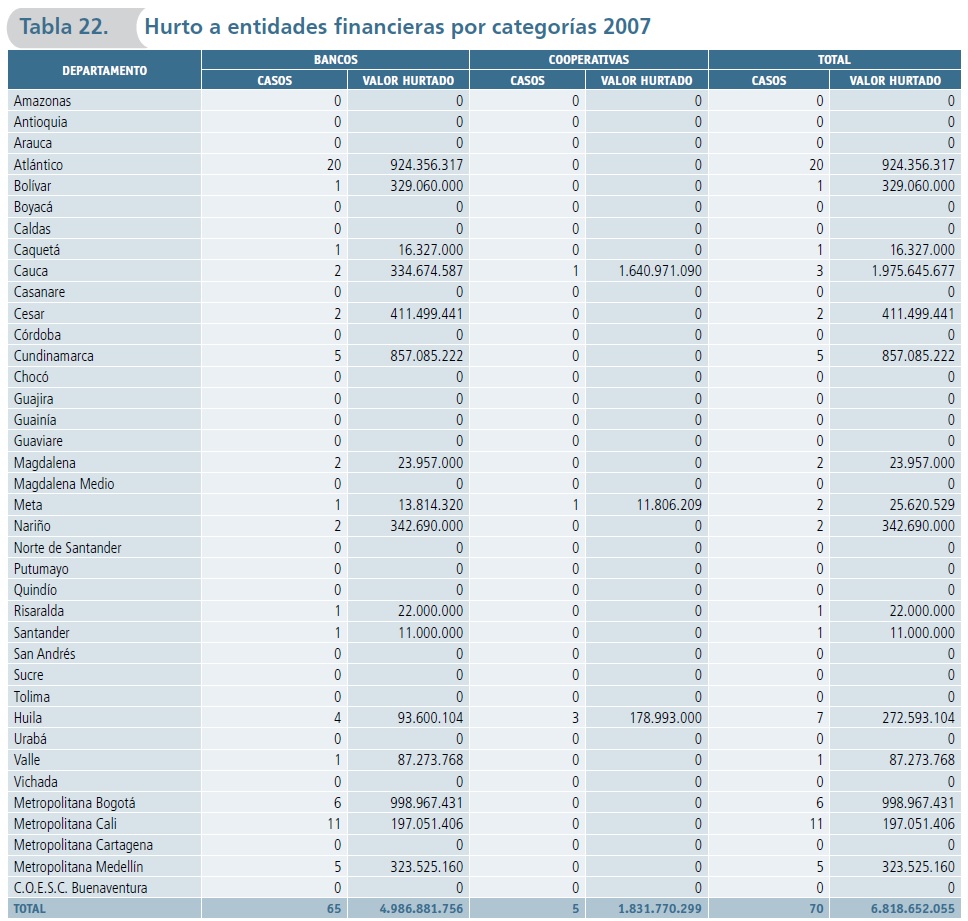Select the Huila cooperativas value 178.993.000

655,718
